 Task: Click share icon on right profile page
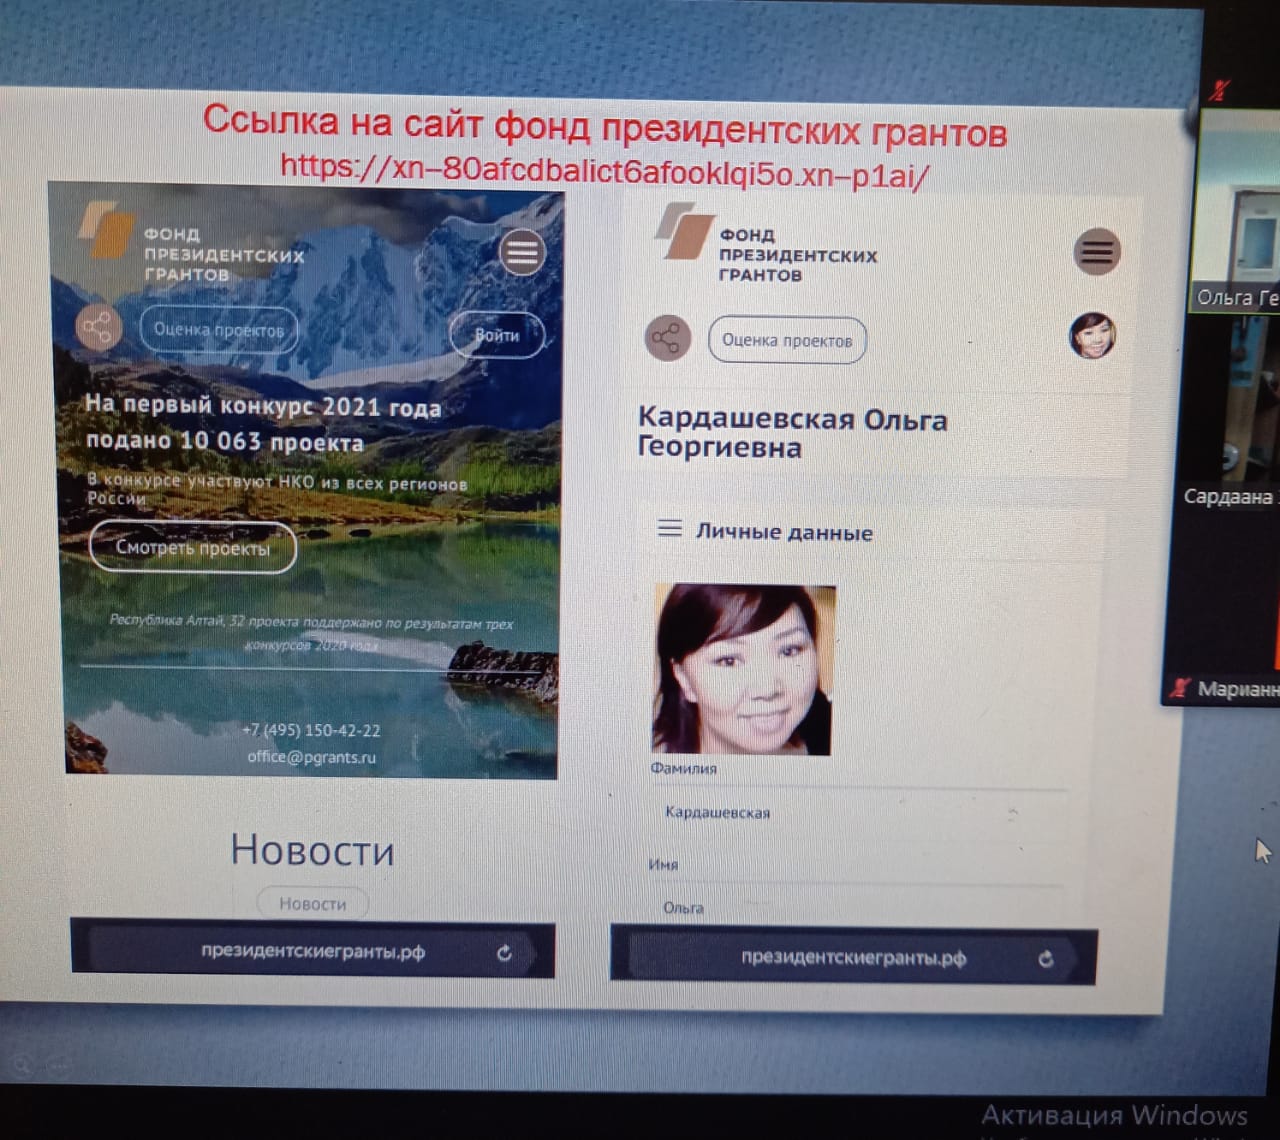(667, 339)
